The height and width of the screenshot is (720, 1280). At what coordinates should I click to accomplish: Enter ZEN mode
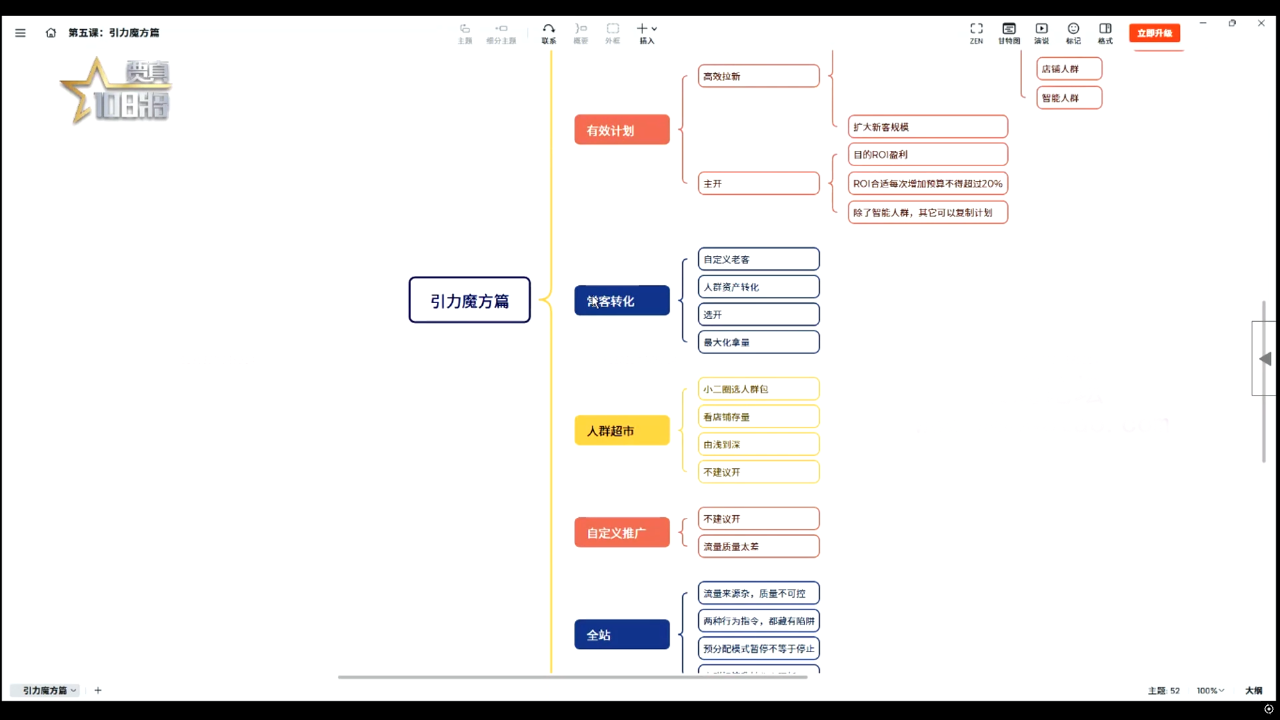pyautogui.click(x=976, y=33)
